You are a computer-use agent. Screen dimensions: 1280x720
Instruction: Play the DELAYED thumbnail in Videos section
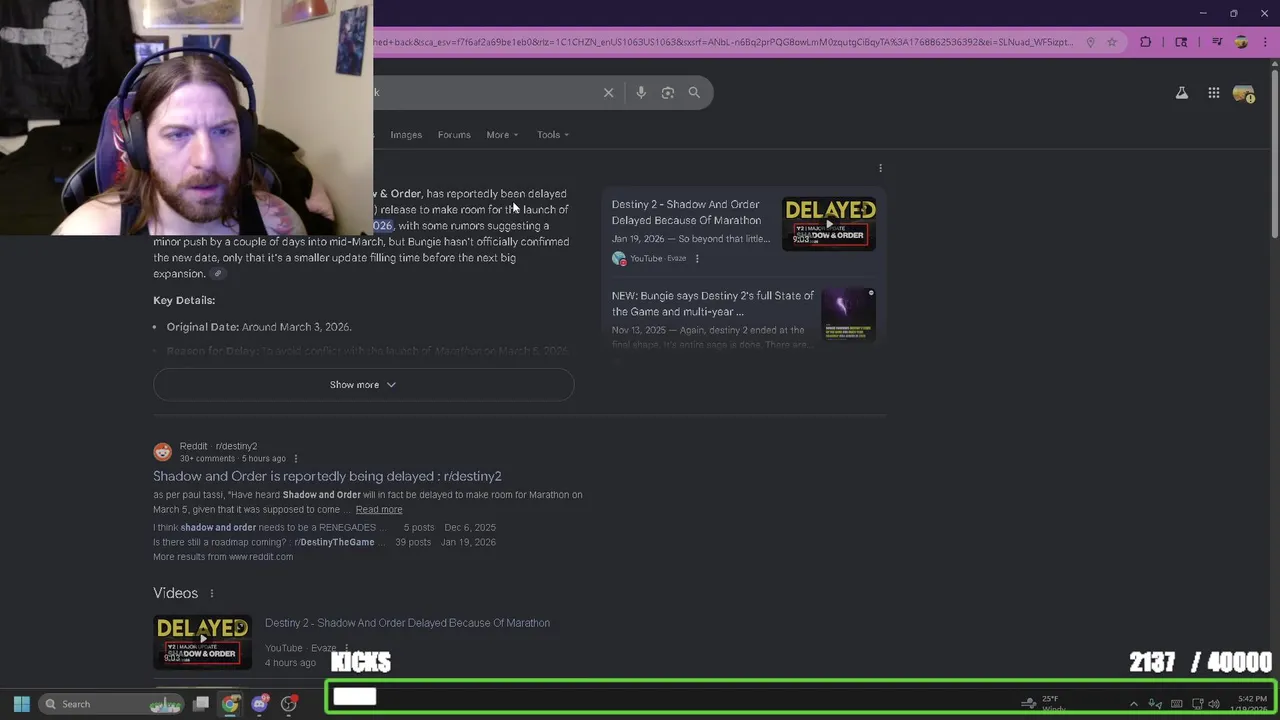point(202,642)
